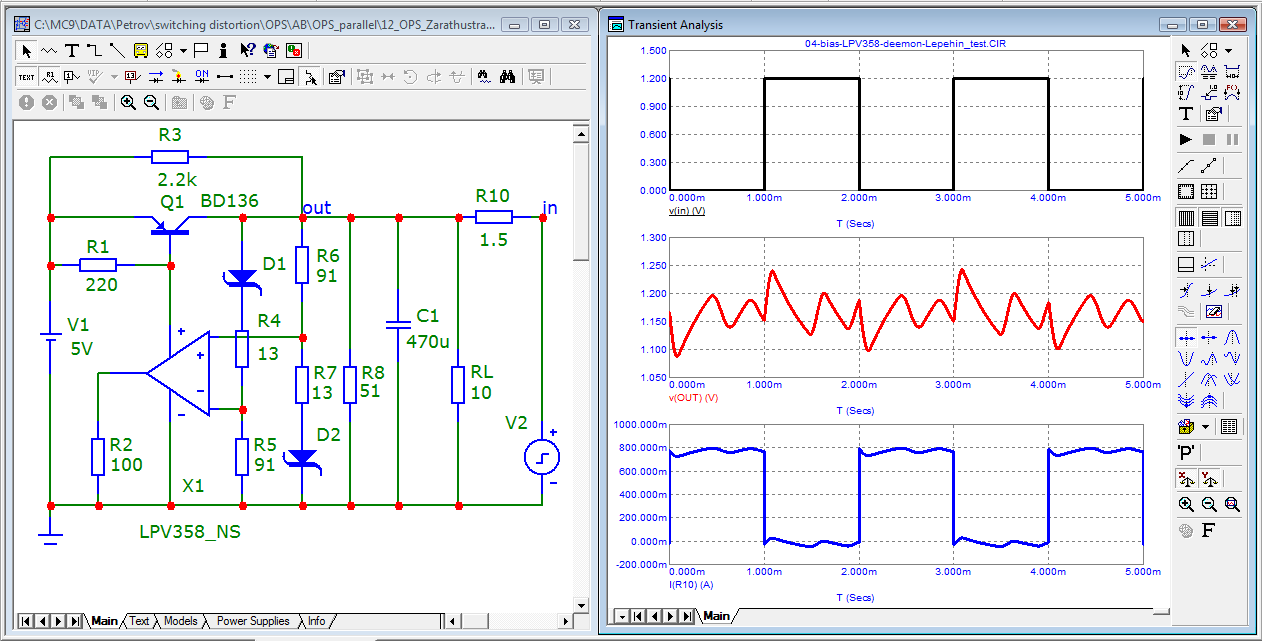Viewport: 1262px width, 641px height.
Task: Toggle same X scales button
Action: 1186,478
